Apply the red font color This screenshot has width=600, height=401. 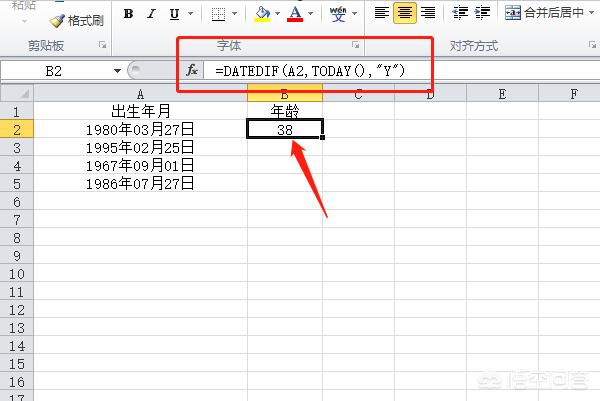click(295, 14)
